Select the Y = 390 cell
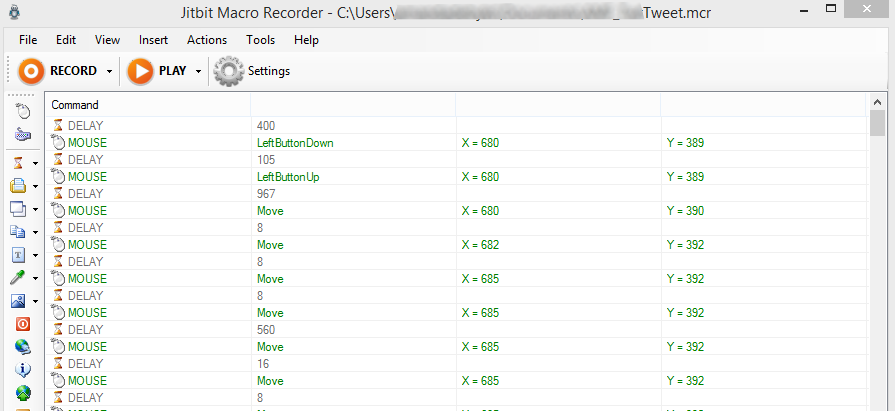Viewport: 895px width, 411px height. [685, 211]
